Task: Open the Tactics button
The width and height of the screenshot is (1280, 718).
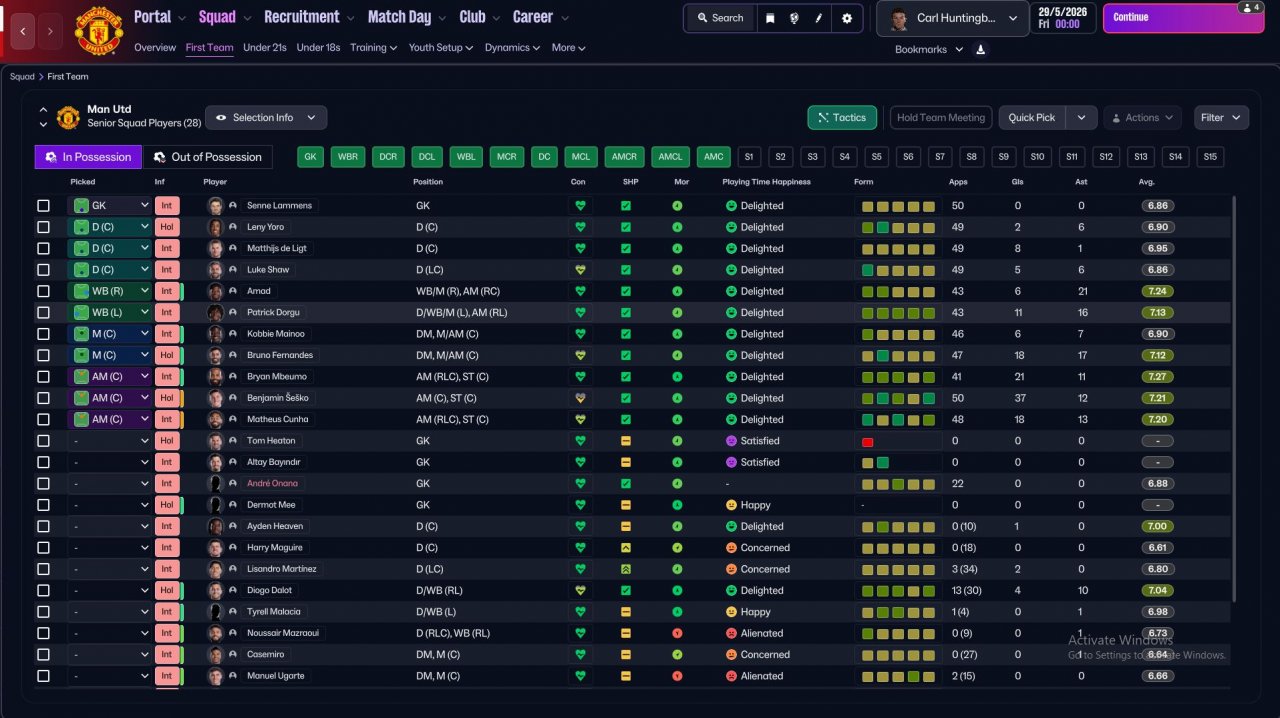Action: click(x=842, y=117)
